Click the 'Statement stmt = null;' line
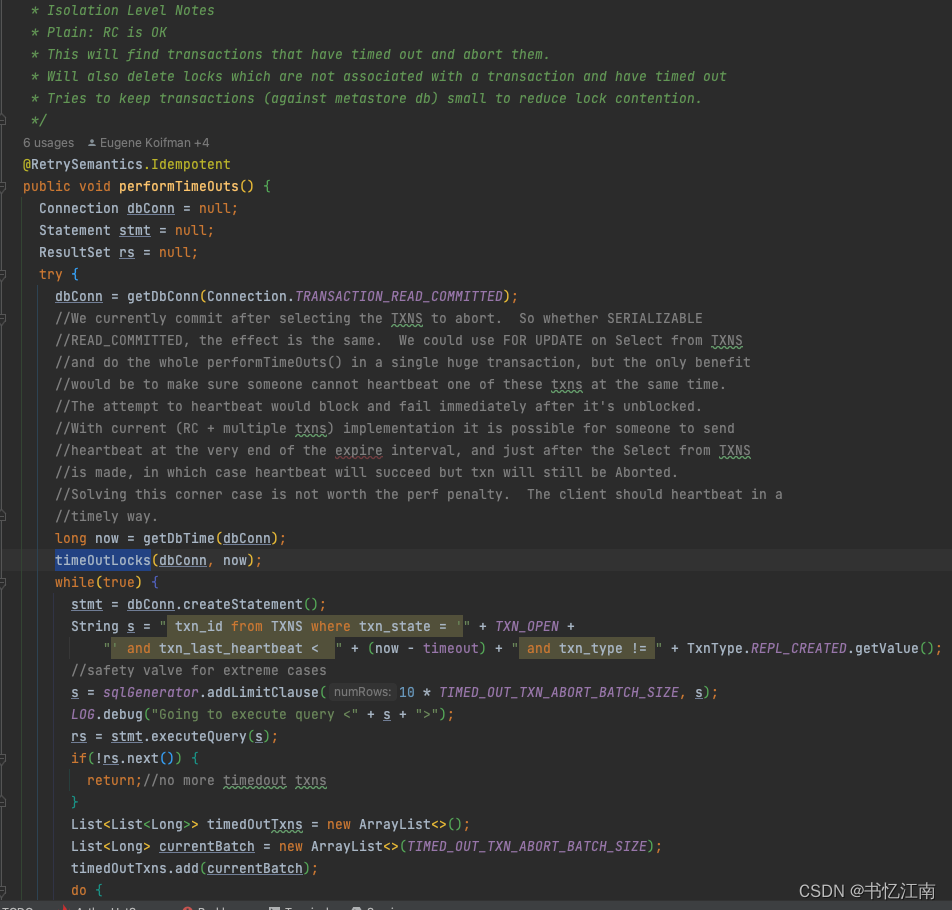 click(x=126, y=231)
